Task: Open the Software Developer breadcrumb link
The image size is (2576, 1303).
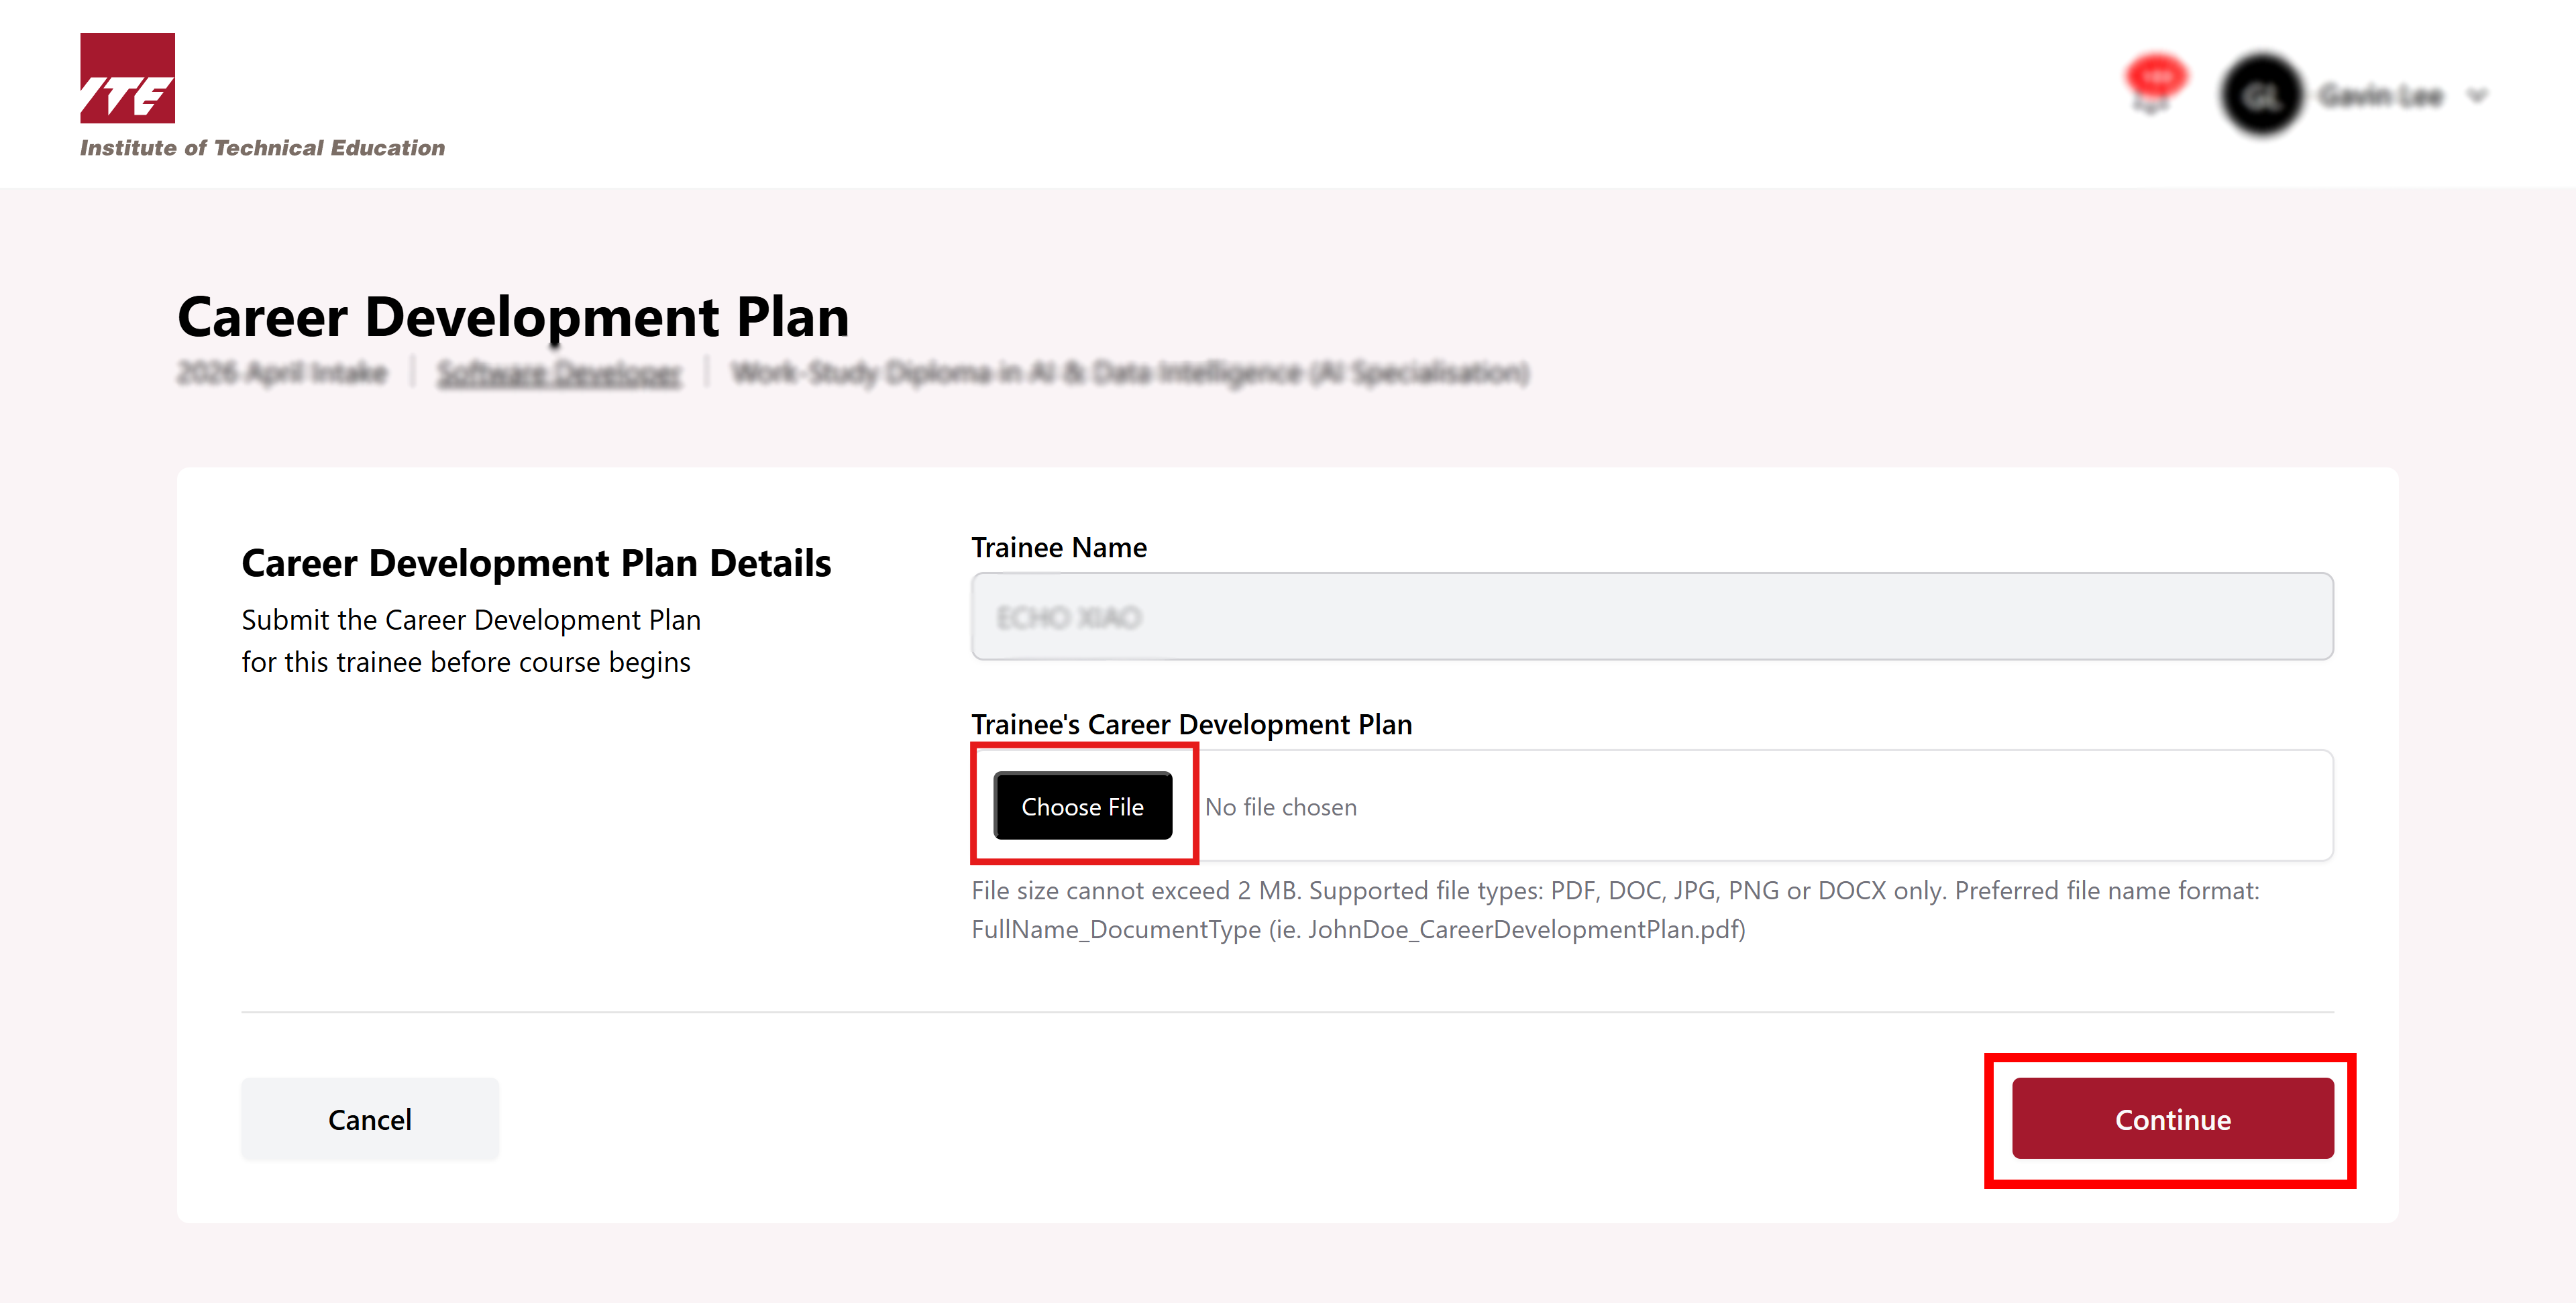Action: (x=559, y=373)
